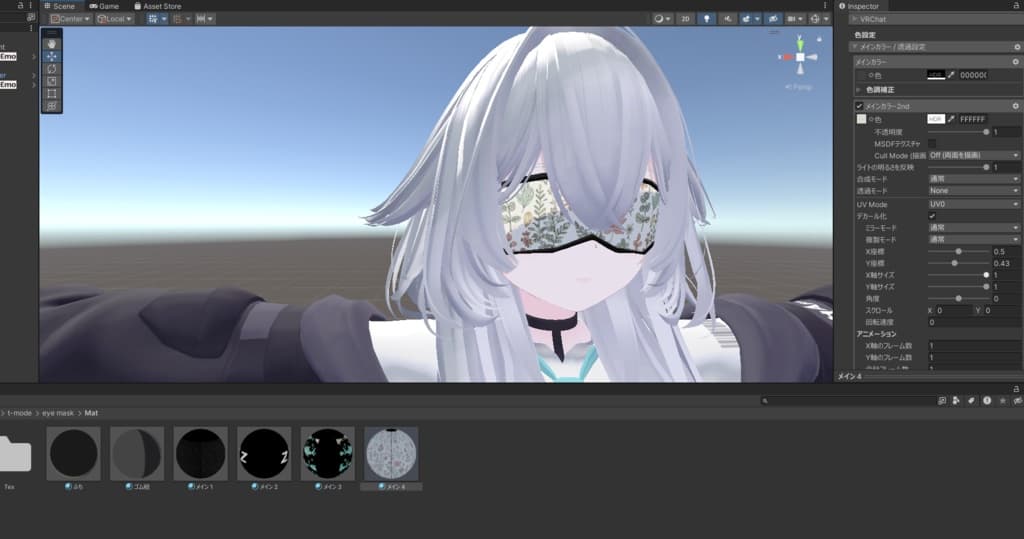The height and width of the screenshot is (539, 1024).
Task: Open the Asset Store tab
Action: click(157, 6)
